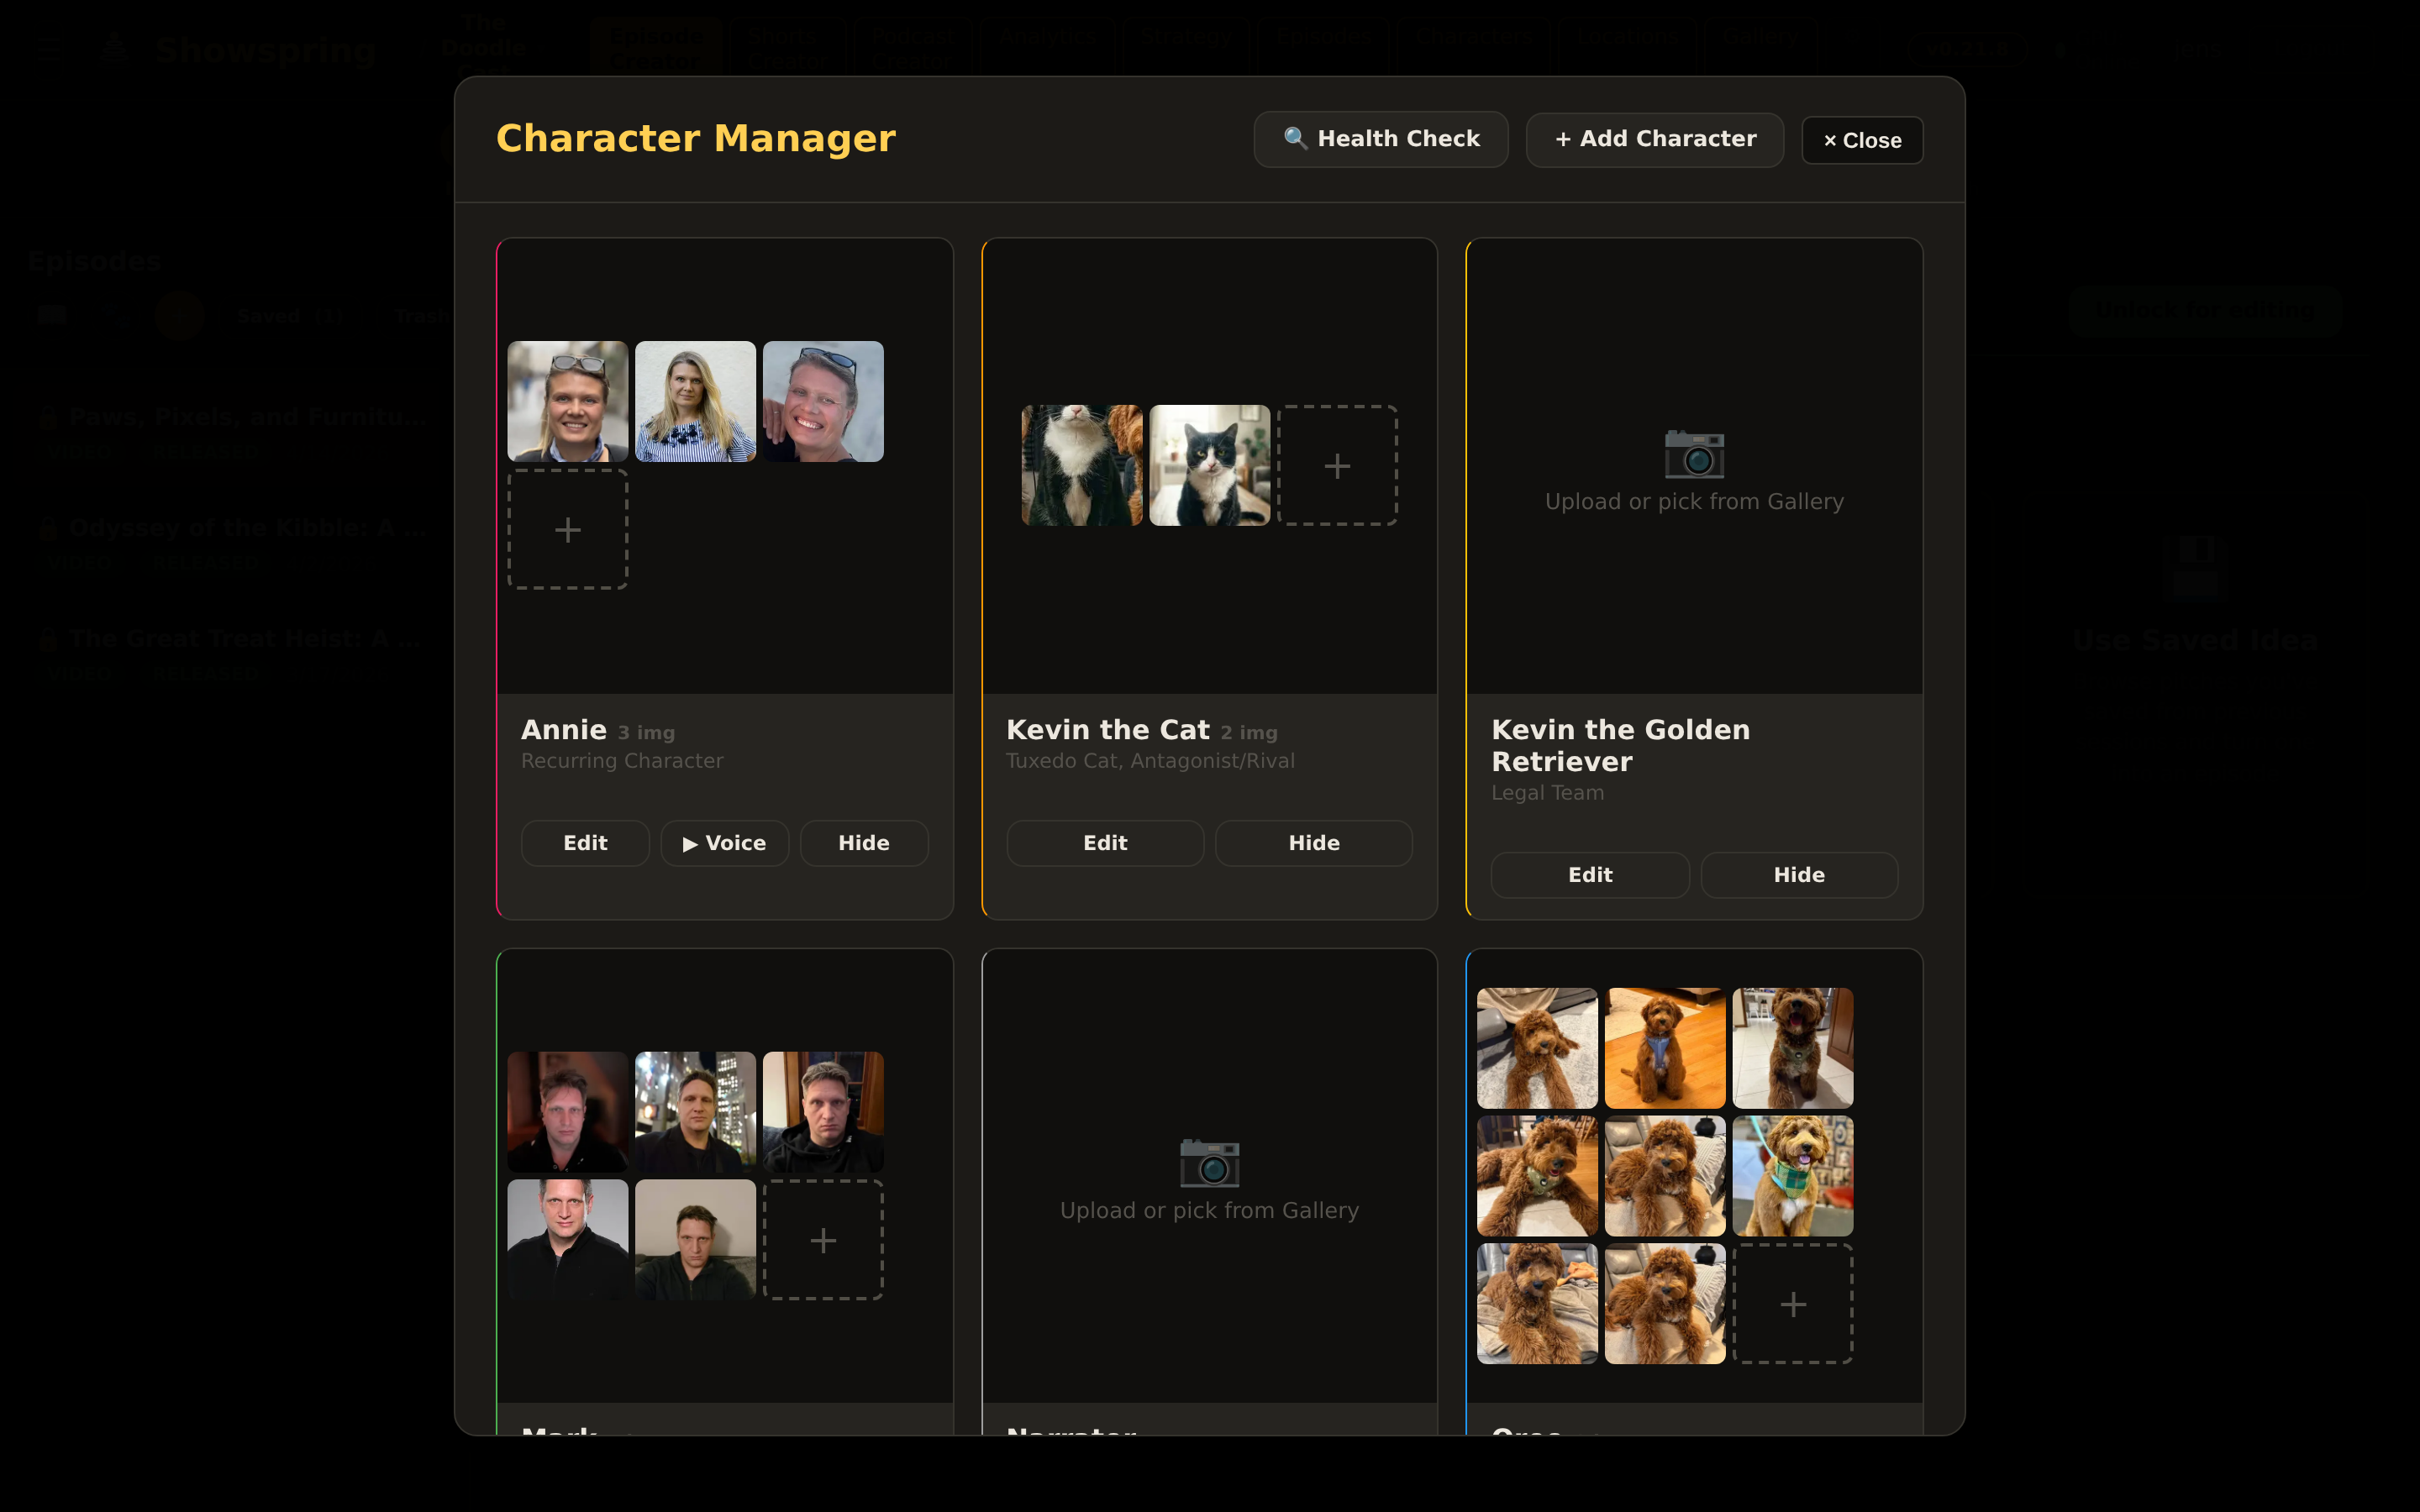Edit Kevin the Cat
This screenshot has width=2420, height=1512.
1105,843
